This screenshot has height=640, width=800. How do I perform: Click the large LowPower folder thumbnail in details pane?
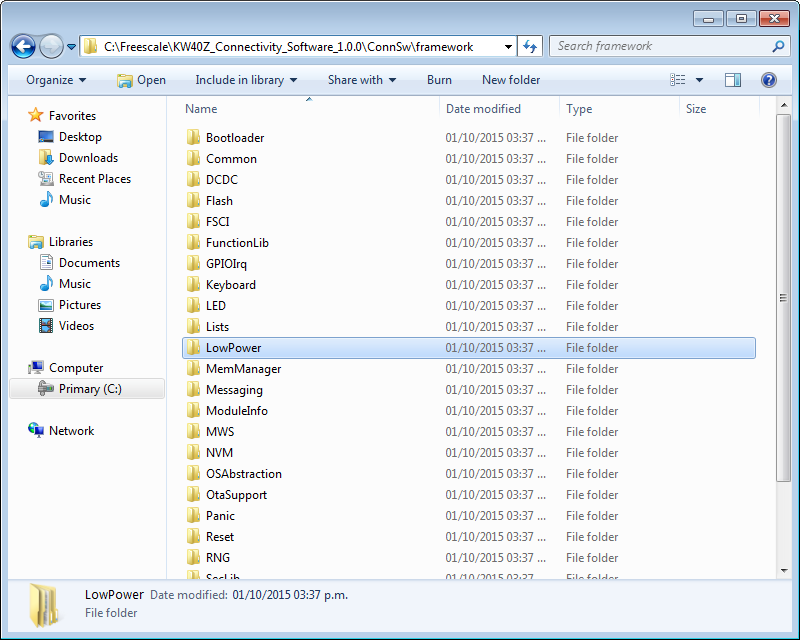click(44, 605)
